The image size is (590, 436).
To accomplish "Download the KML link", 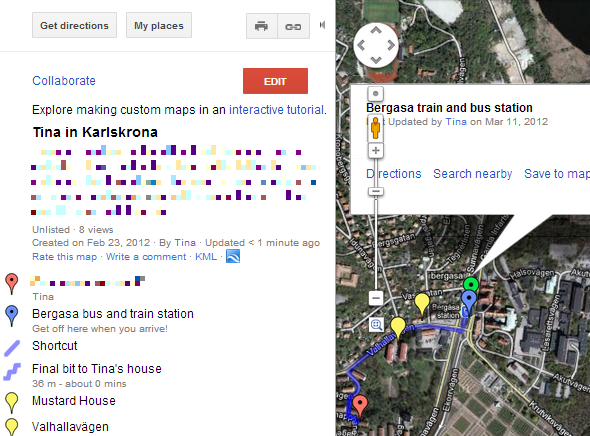I will pyautogui.click(x=206, y=257).
